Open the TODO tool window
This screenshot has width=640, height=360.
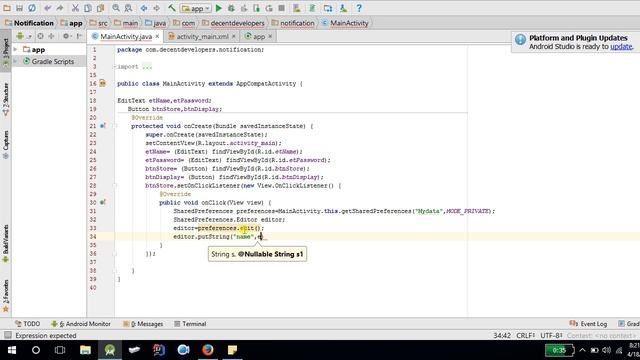click(27, 324)
